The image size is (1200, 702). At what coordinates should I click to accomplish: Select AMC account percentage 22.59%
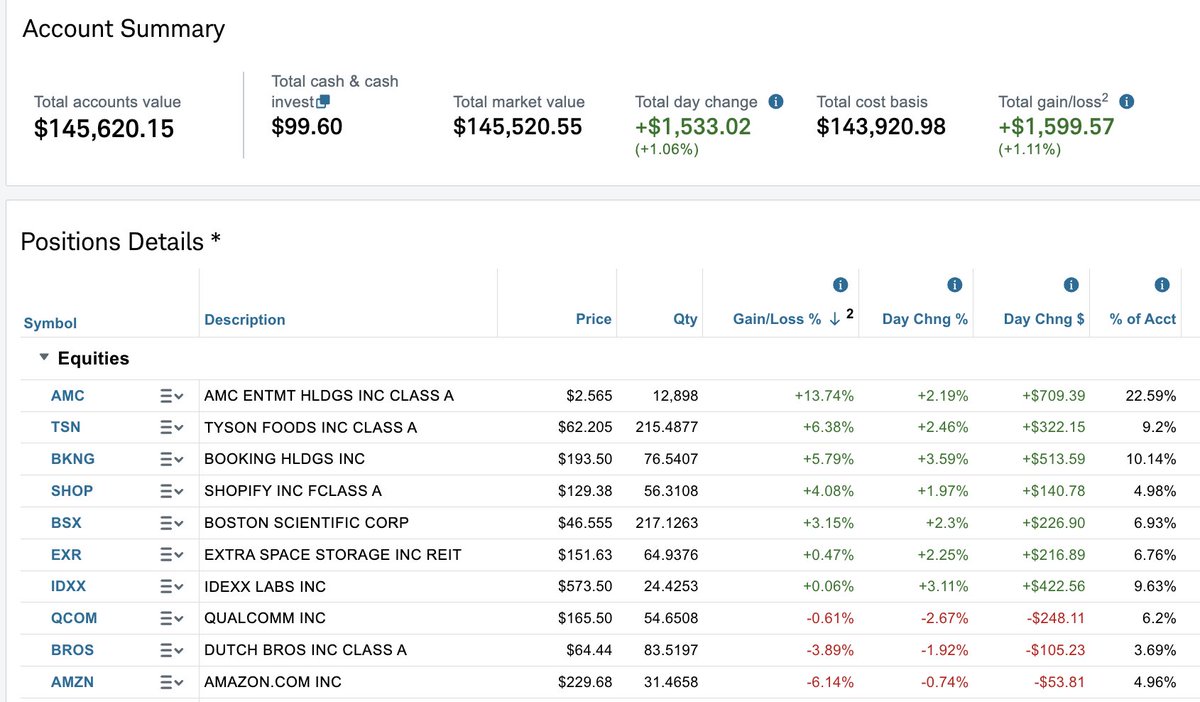(x=1151, y=396)
